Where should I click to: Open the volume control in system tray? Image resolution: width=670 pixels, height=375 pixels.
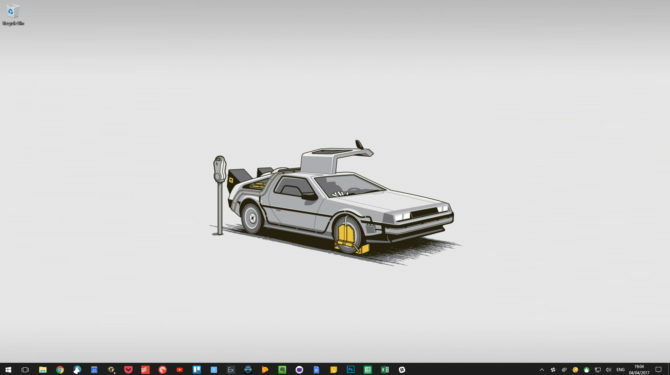608,370
